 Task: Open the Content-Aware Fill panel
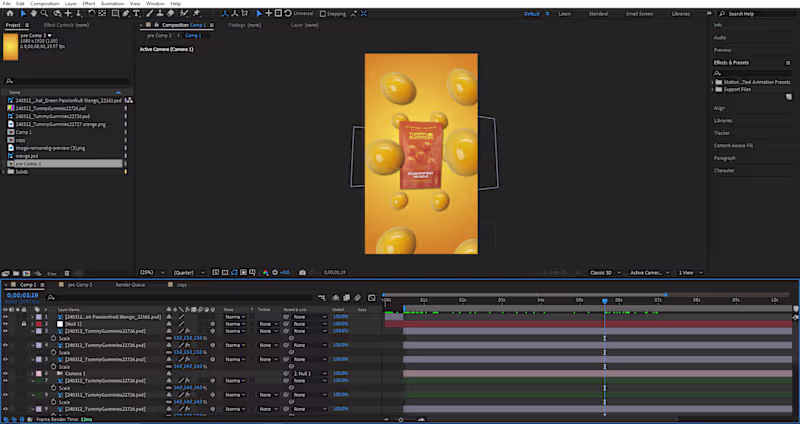(x=733, y=145)
